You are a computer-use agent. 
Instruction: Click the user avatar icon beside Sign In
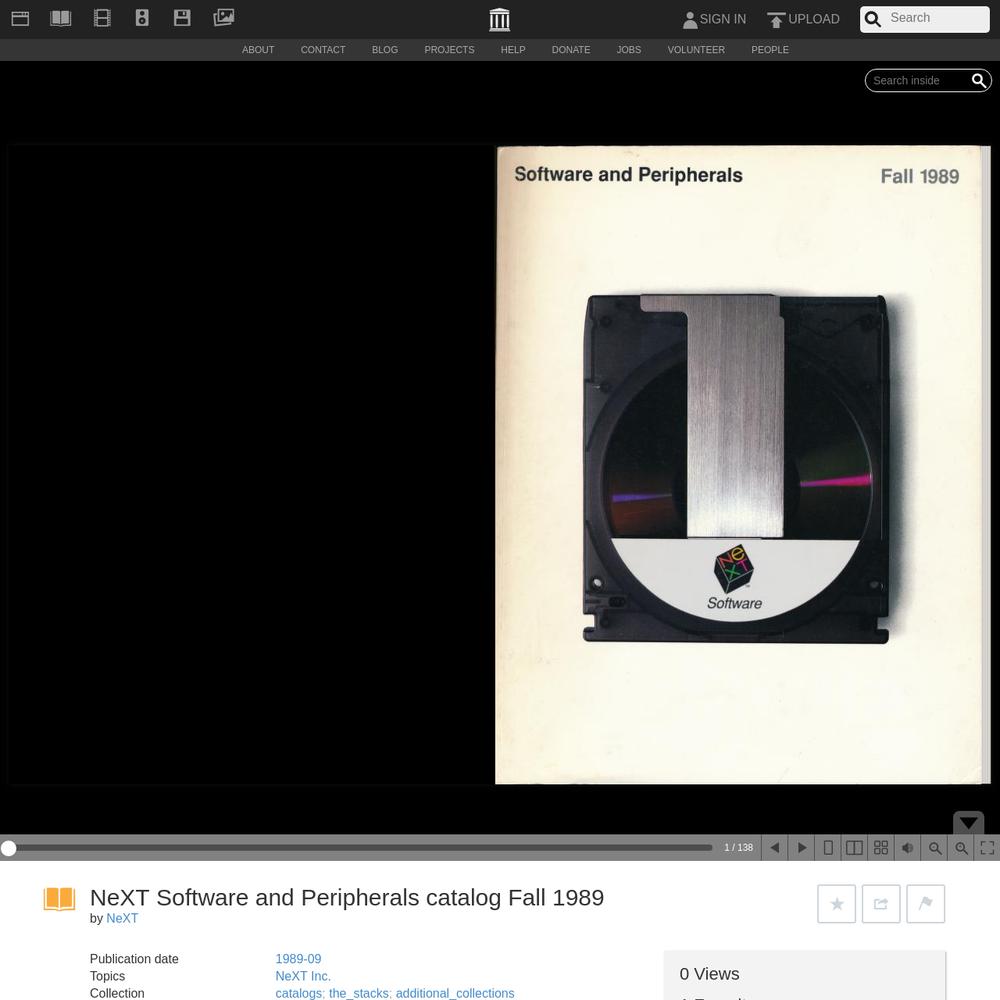pos(689,20)
